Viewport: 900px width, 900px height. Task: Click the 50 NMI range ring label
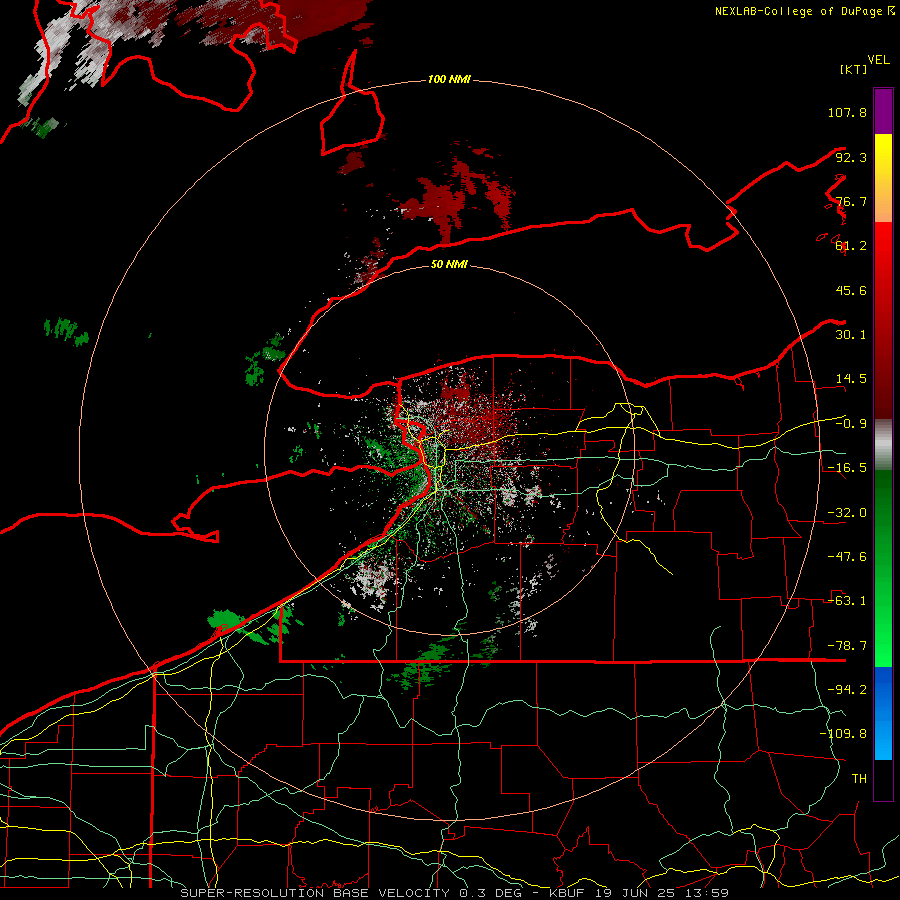pyautogui.click(x=449, y=264)
